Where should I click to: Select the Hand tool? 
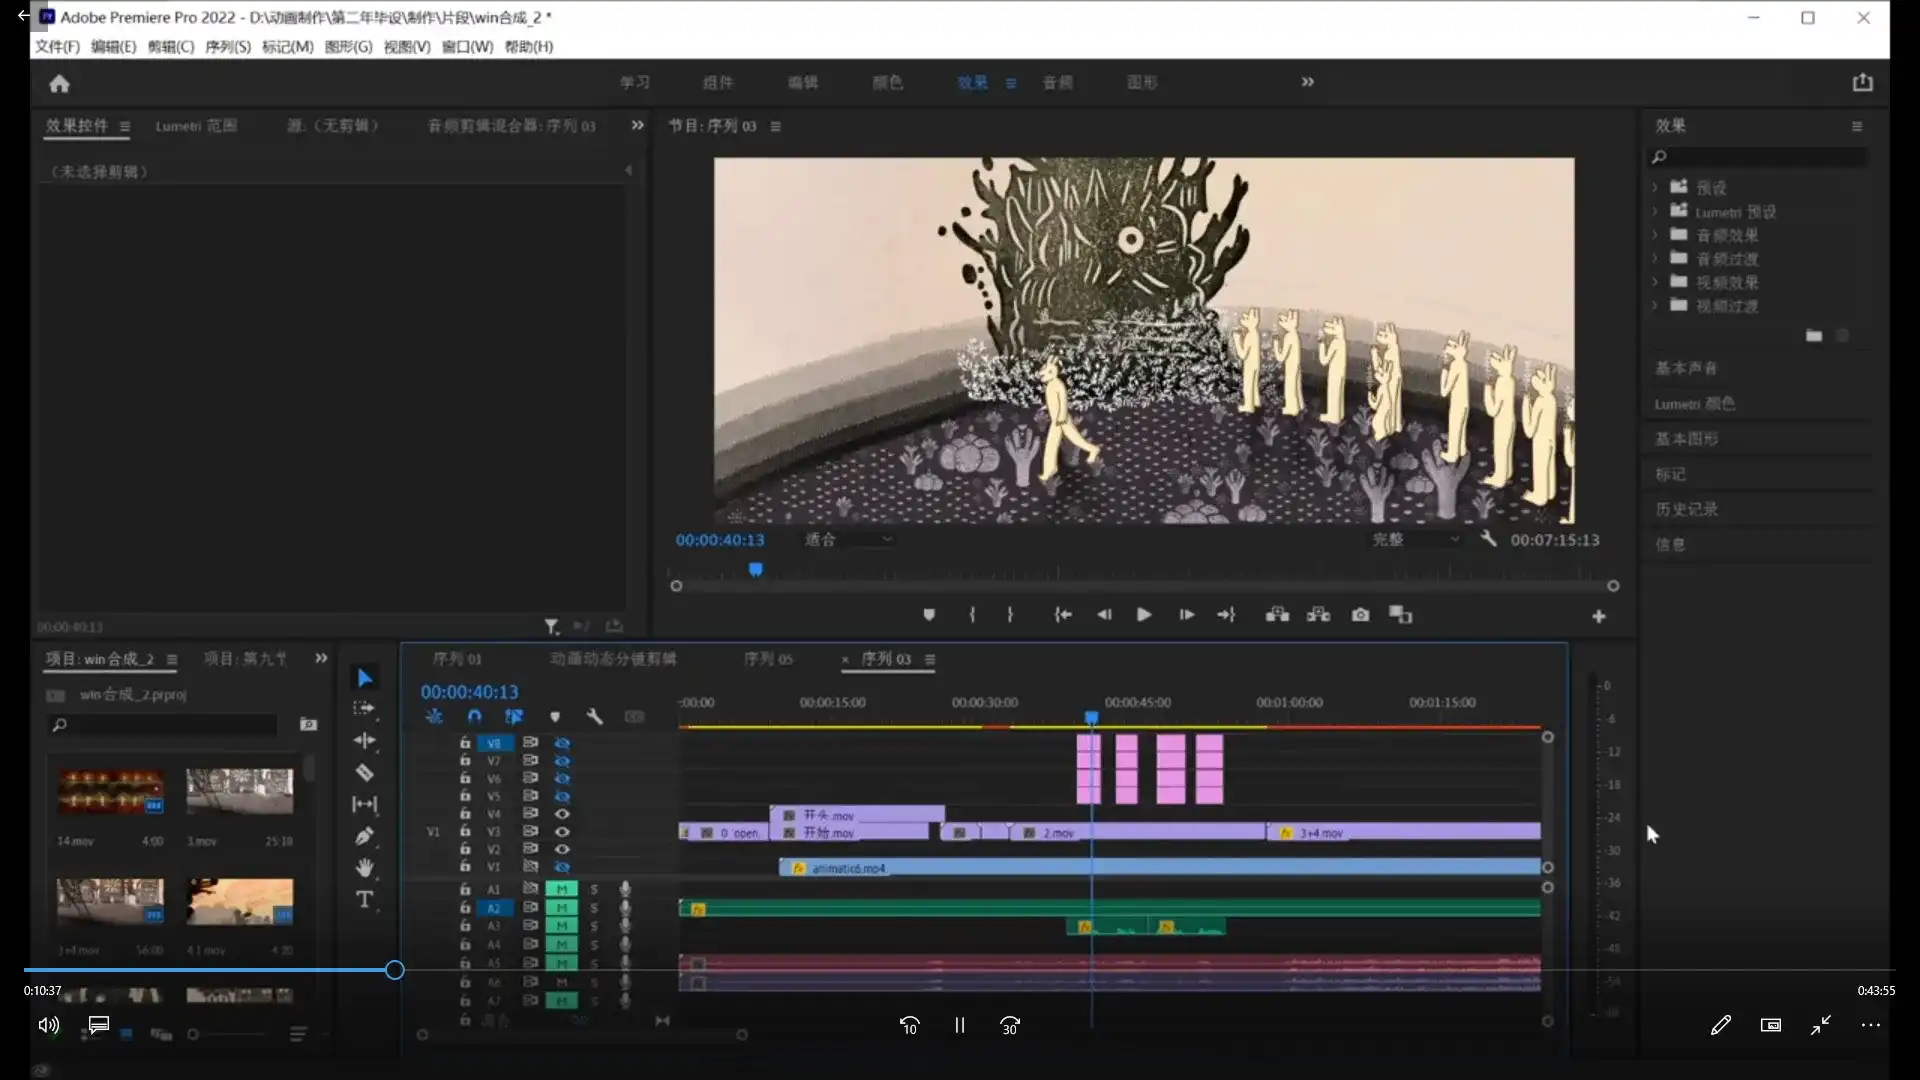(x=365, y=867)
